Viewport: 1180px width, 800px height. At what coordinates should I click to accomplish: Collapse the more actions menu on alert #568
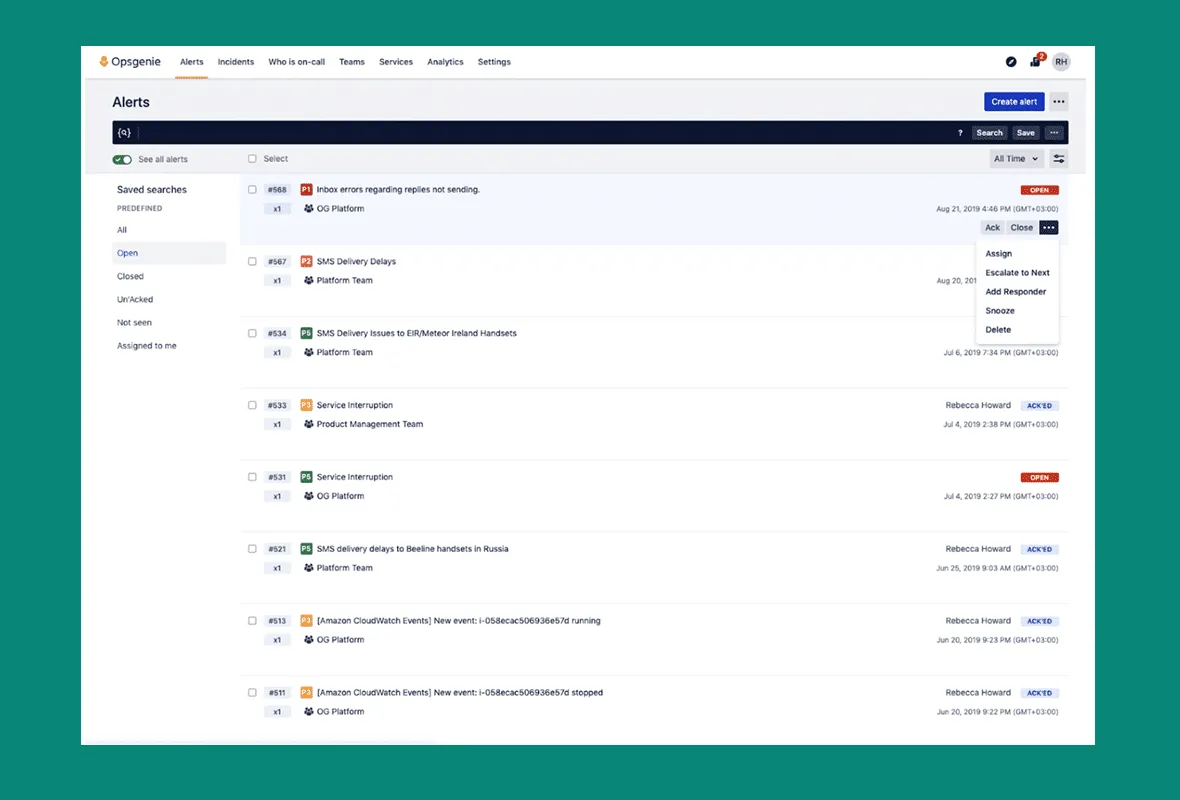click(1048, 228)
